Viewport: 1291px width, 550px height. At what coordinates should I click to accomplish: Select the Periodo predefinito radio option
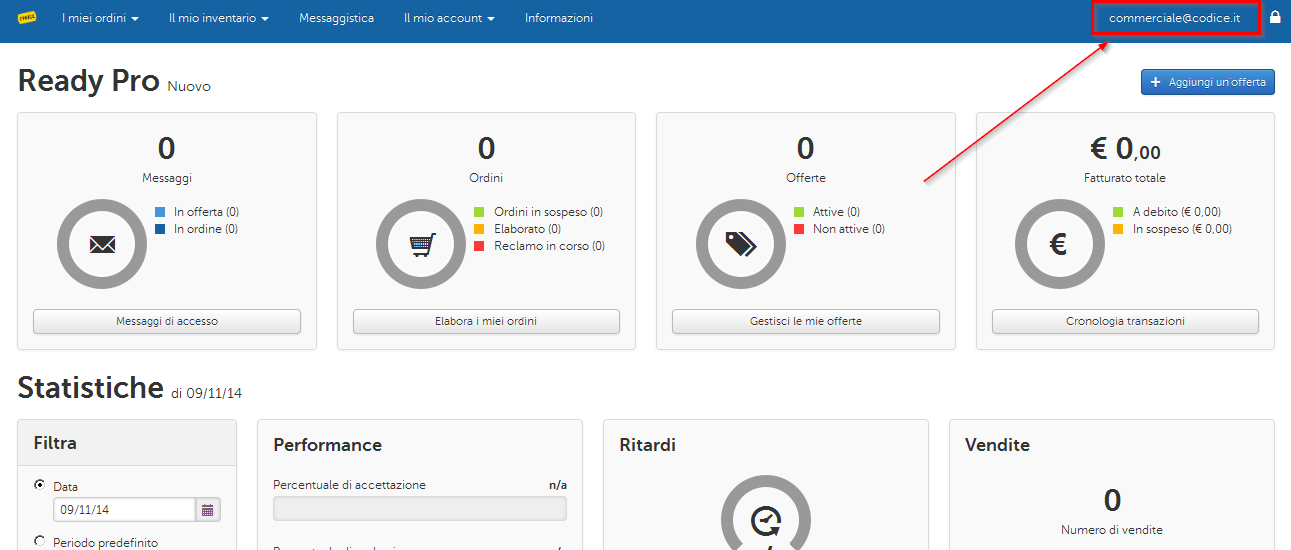point(40,541)
